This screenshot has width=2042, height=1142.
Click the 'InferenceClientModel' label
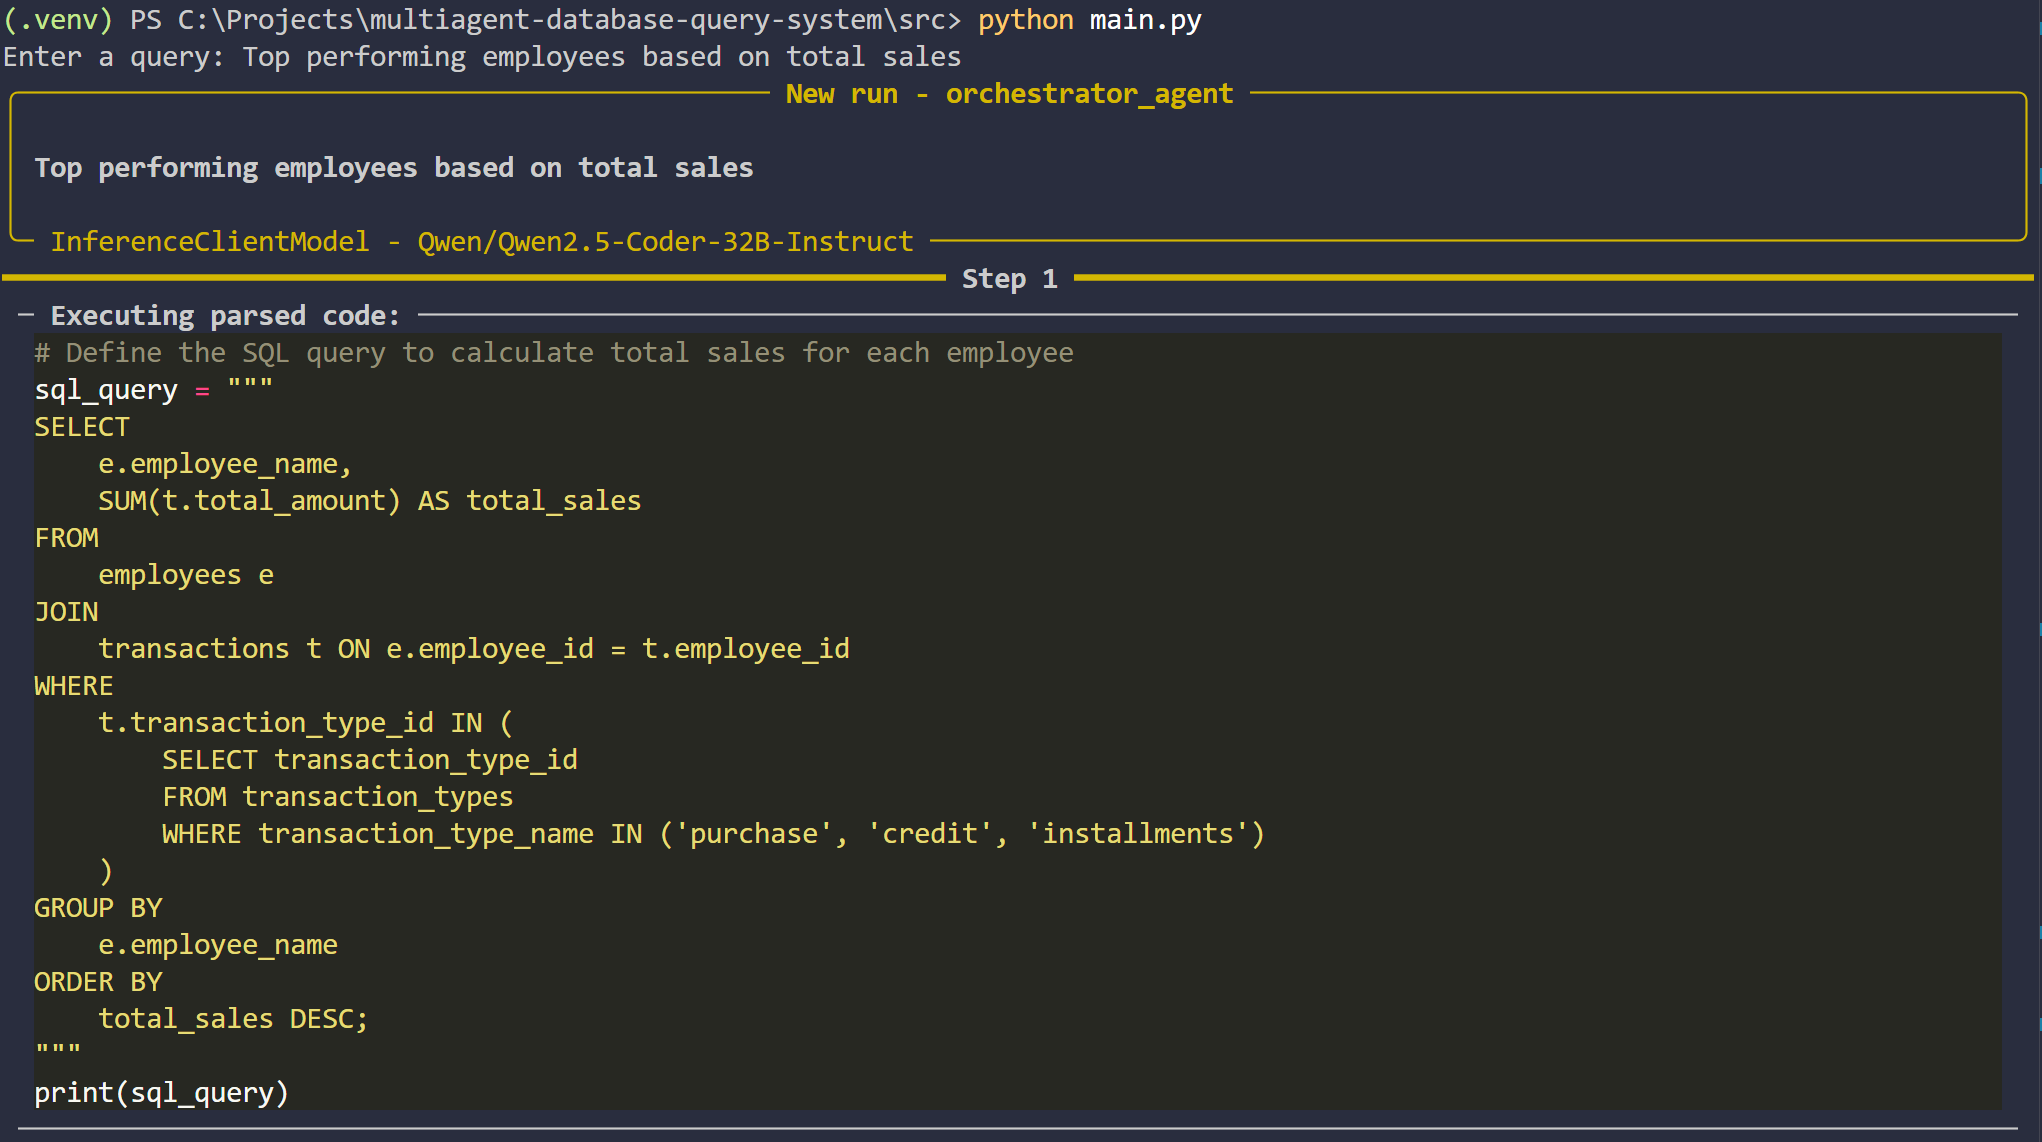click(x=210, y=242)
